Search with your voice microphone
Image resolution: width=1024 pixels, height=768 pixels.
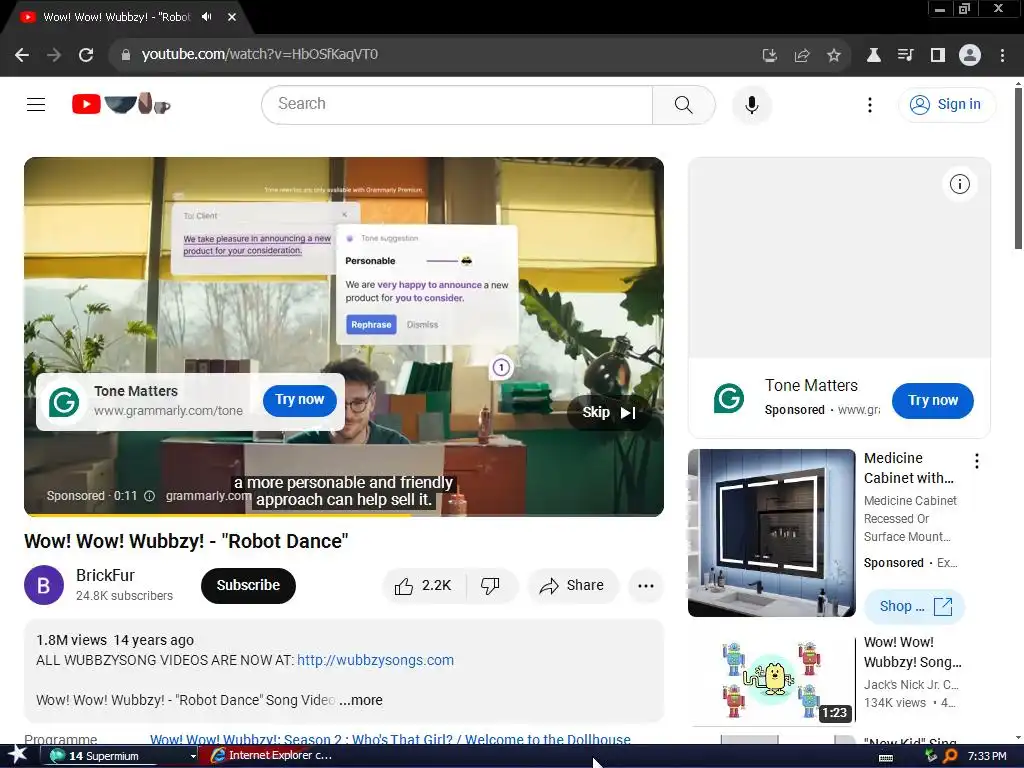pos(752,104)
